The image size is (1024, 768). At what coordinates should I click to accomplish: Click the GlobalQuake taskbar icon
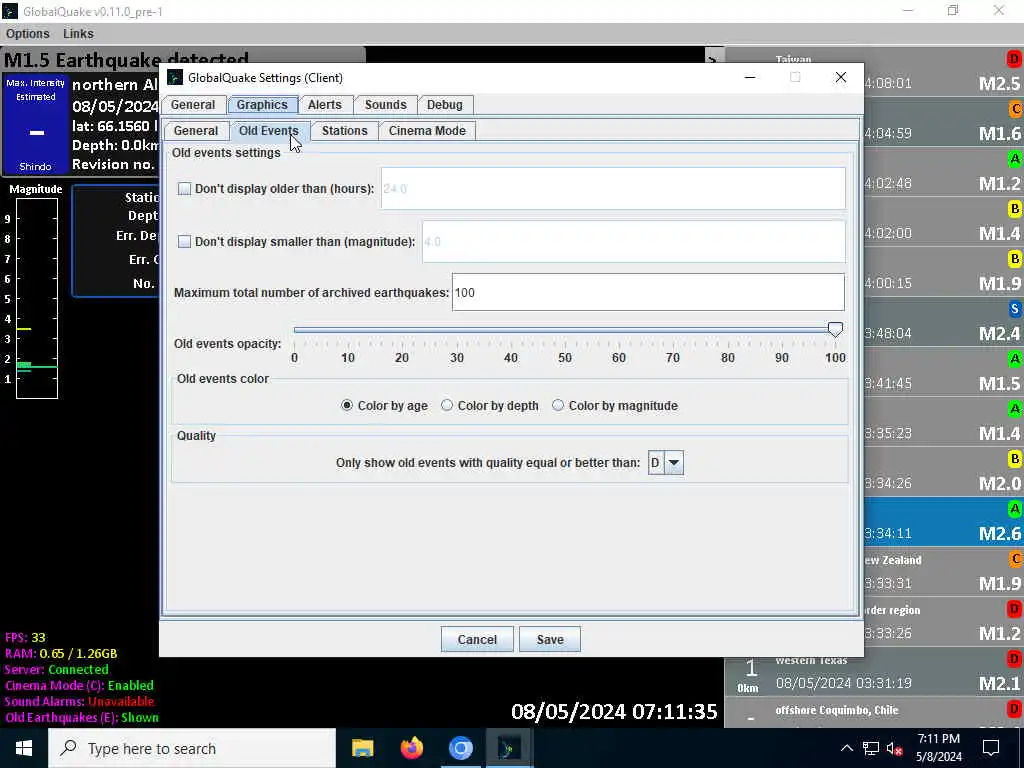point(509,748)
